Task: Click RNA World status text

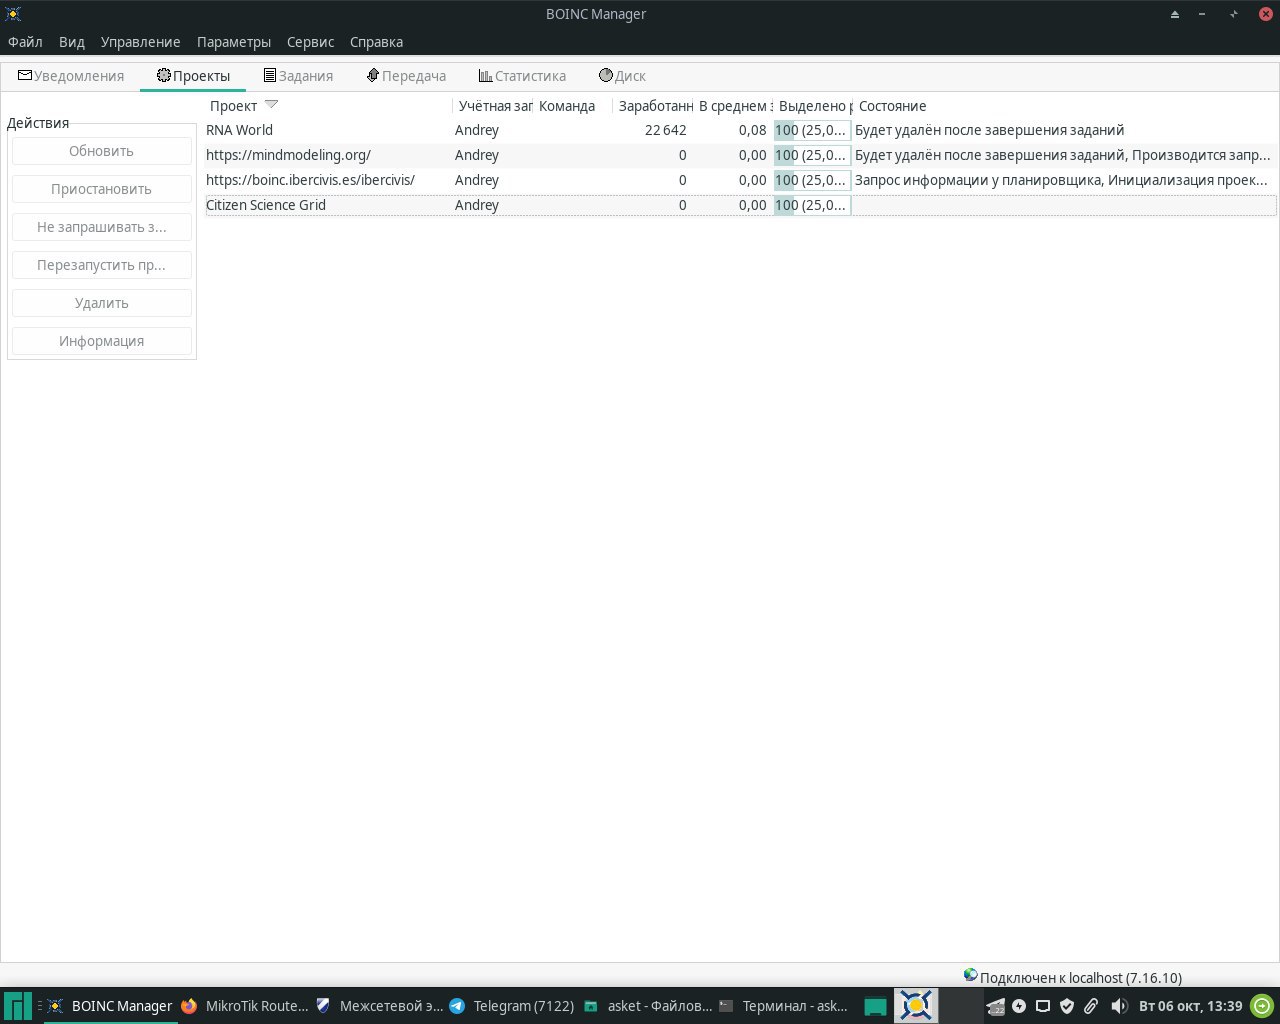Action: coord(989,130)
